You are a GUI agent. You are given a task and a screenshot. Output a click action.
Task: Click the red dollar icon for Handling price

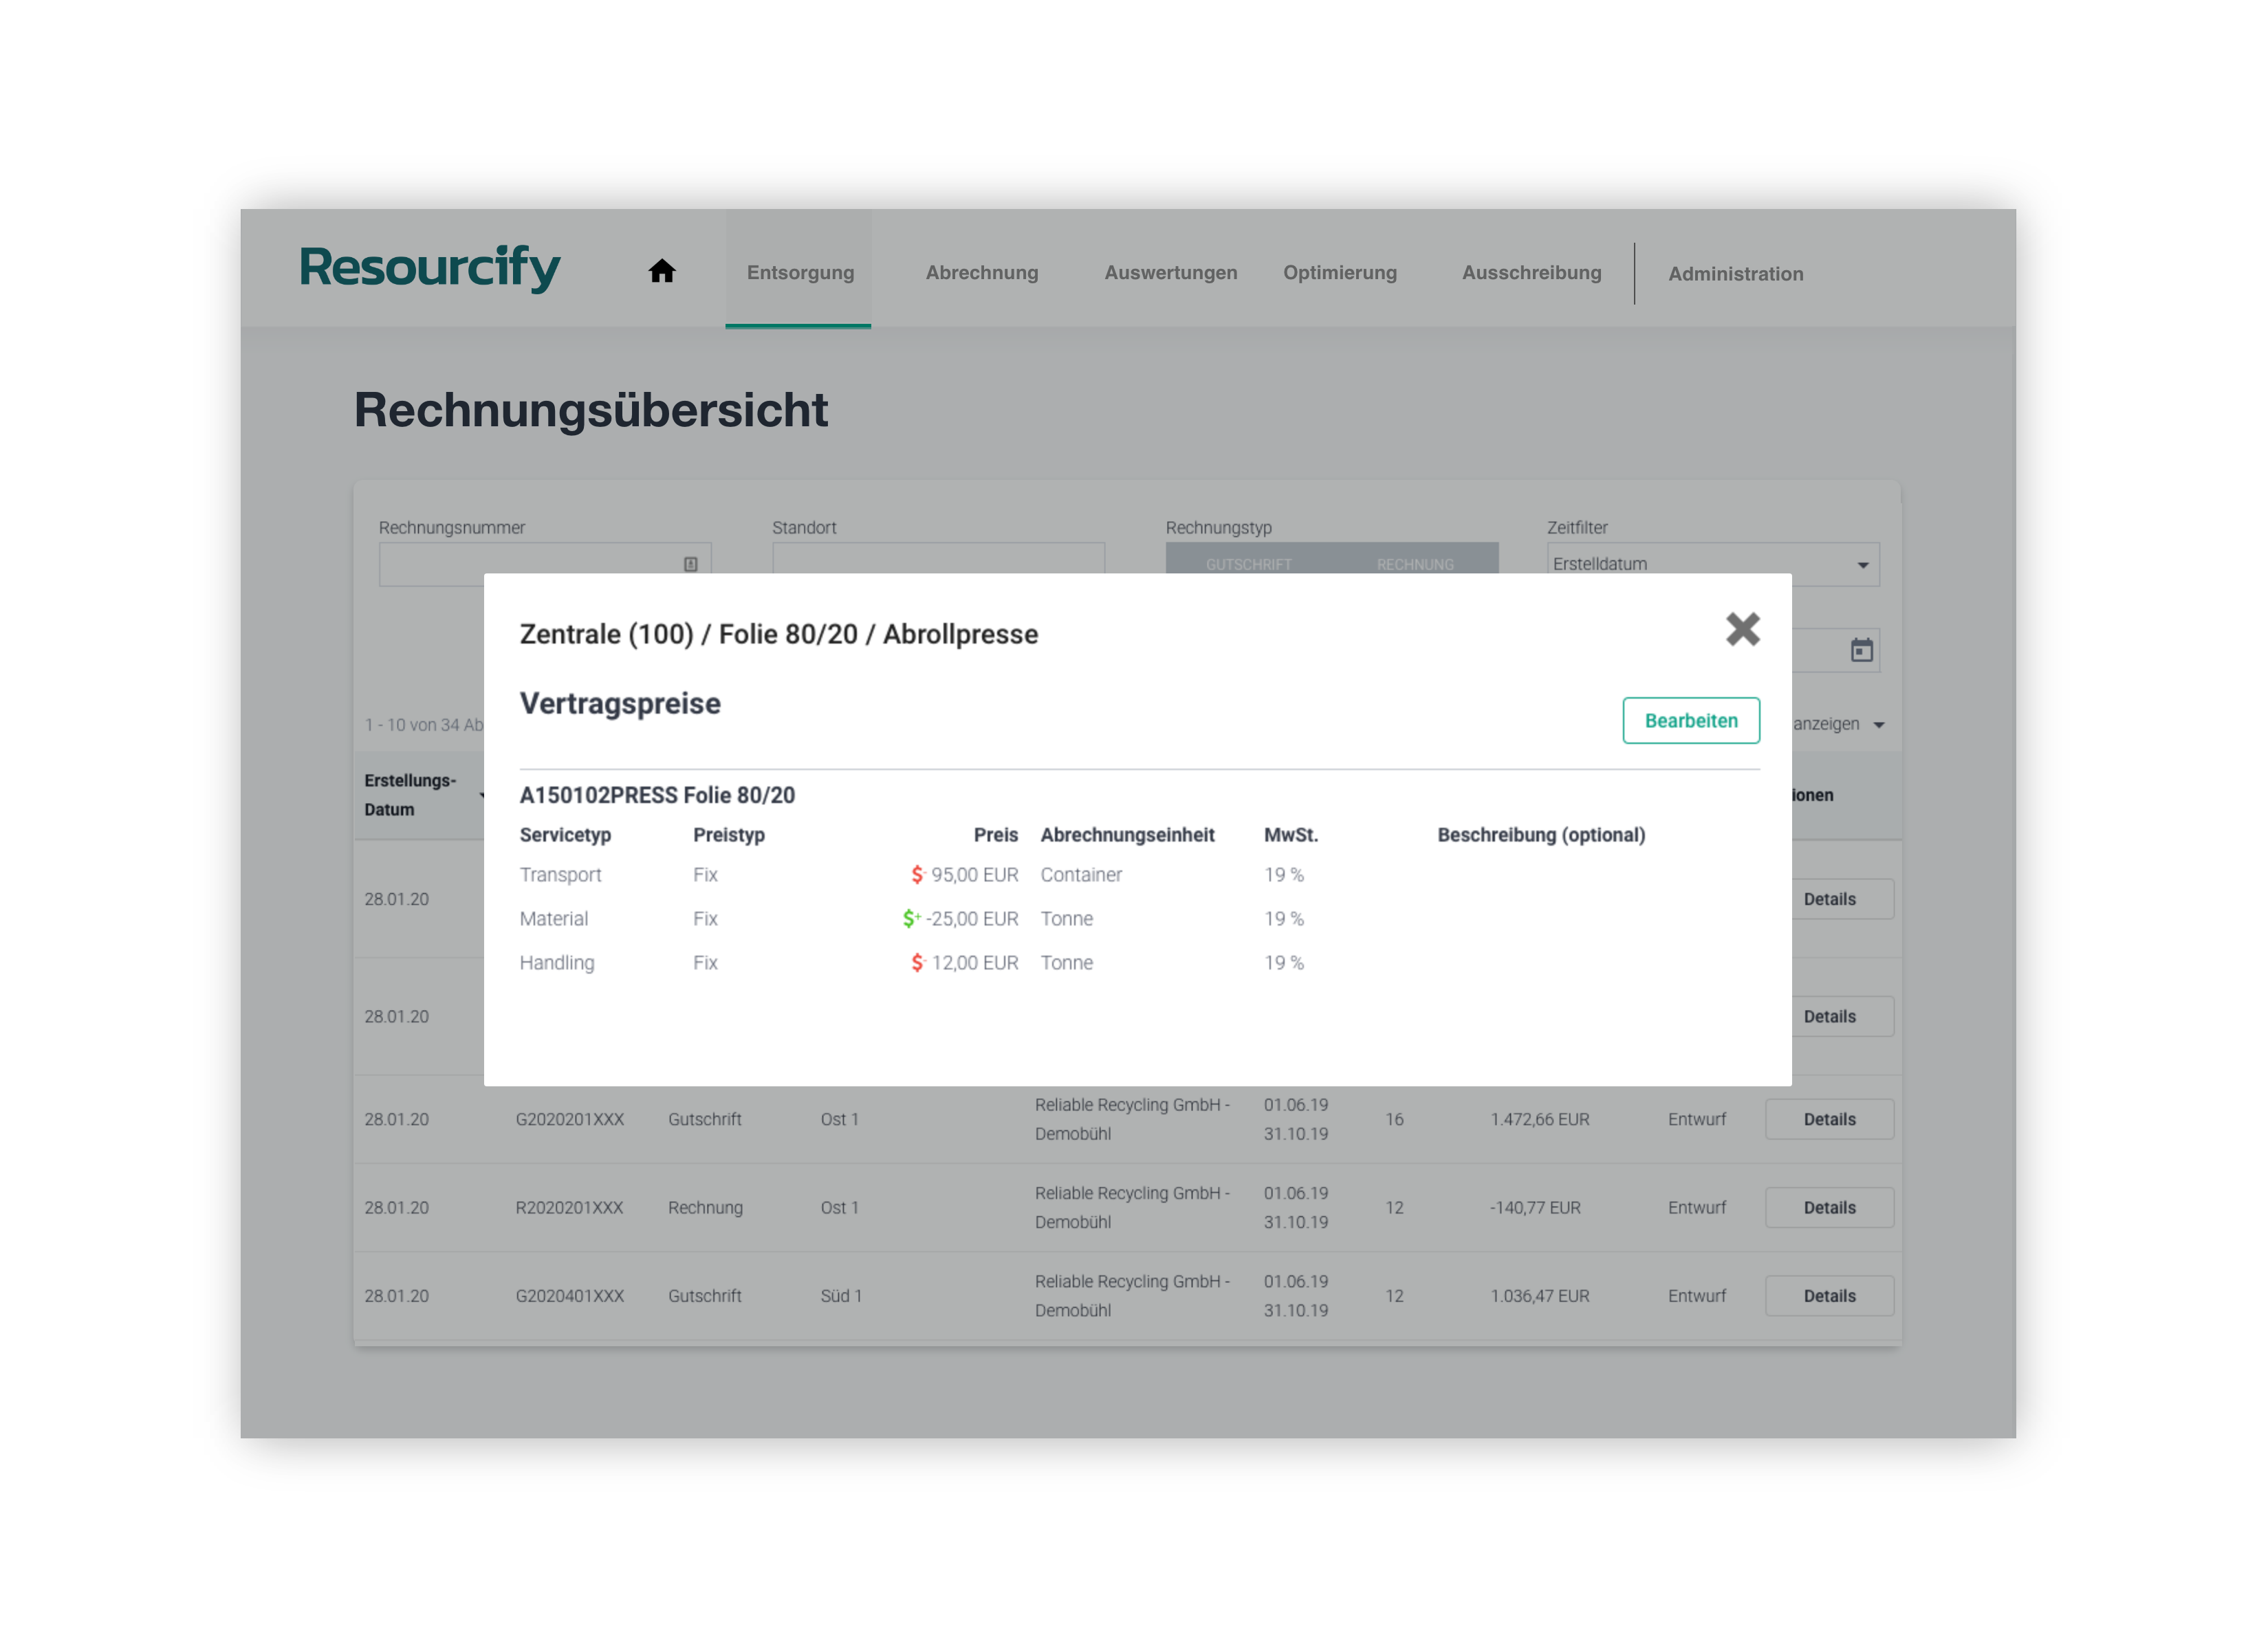click(x=918, y=963)
